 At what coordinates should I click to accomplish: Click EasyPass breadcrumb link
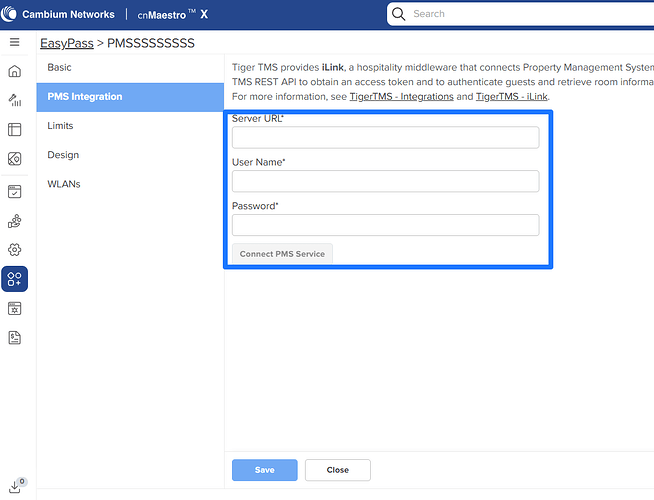click(x=67, y=43)
